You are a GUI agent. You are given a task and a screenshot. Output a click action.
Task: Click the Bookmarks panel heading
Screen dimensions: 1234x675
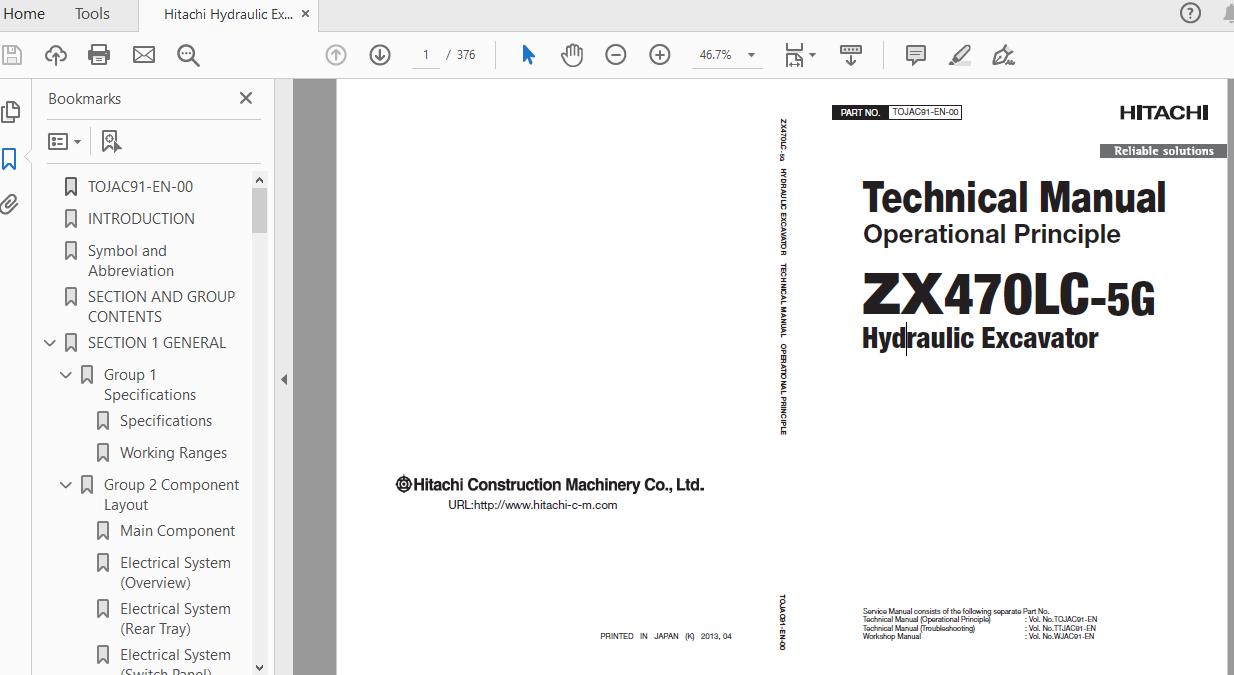(x=84, y=99)
